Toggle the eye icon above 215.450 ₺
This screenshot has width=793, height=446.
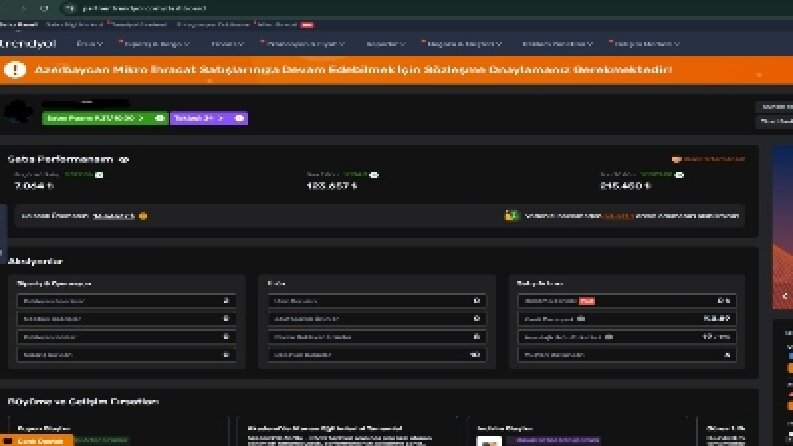pyautogui.click(x=679, y=175)
